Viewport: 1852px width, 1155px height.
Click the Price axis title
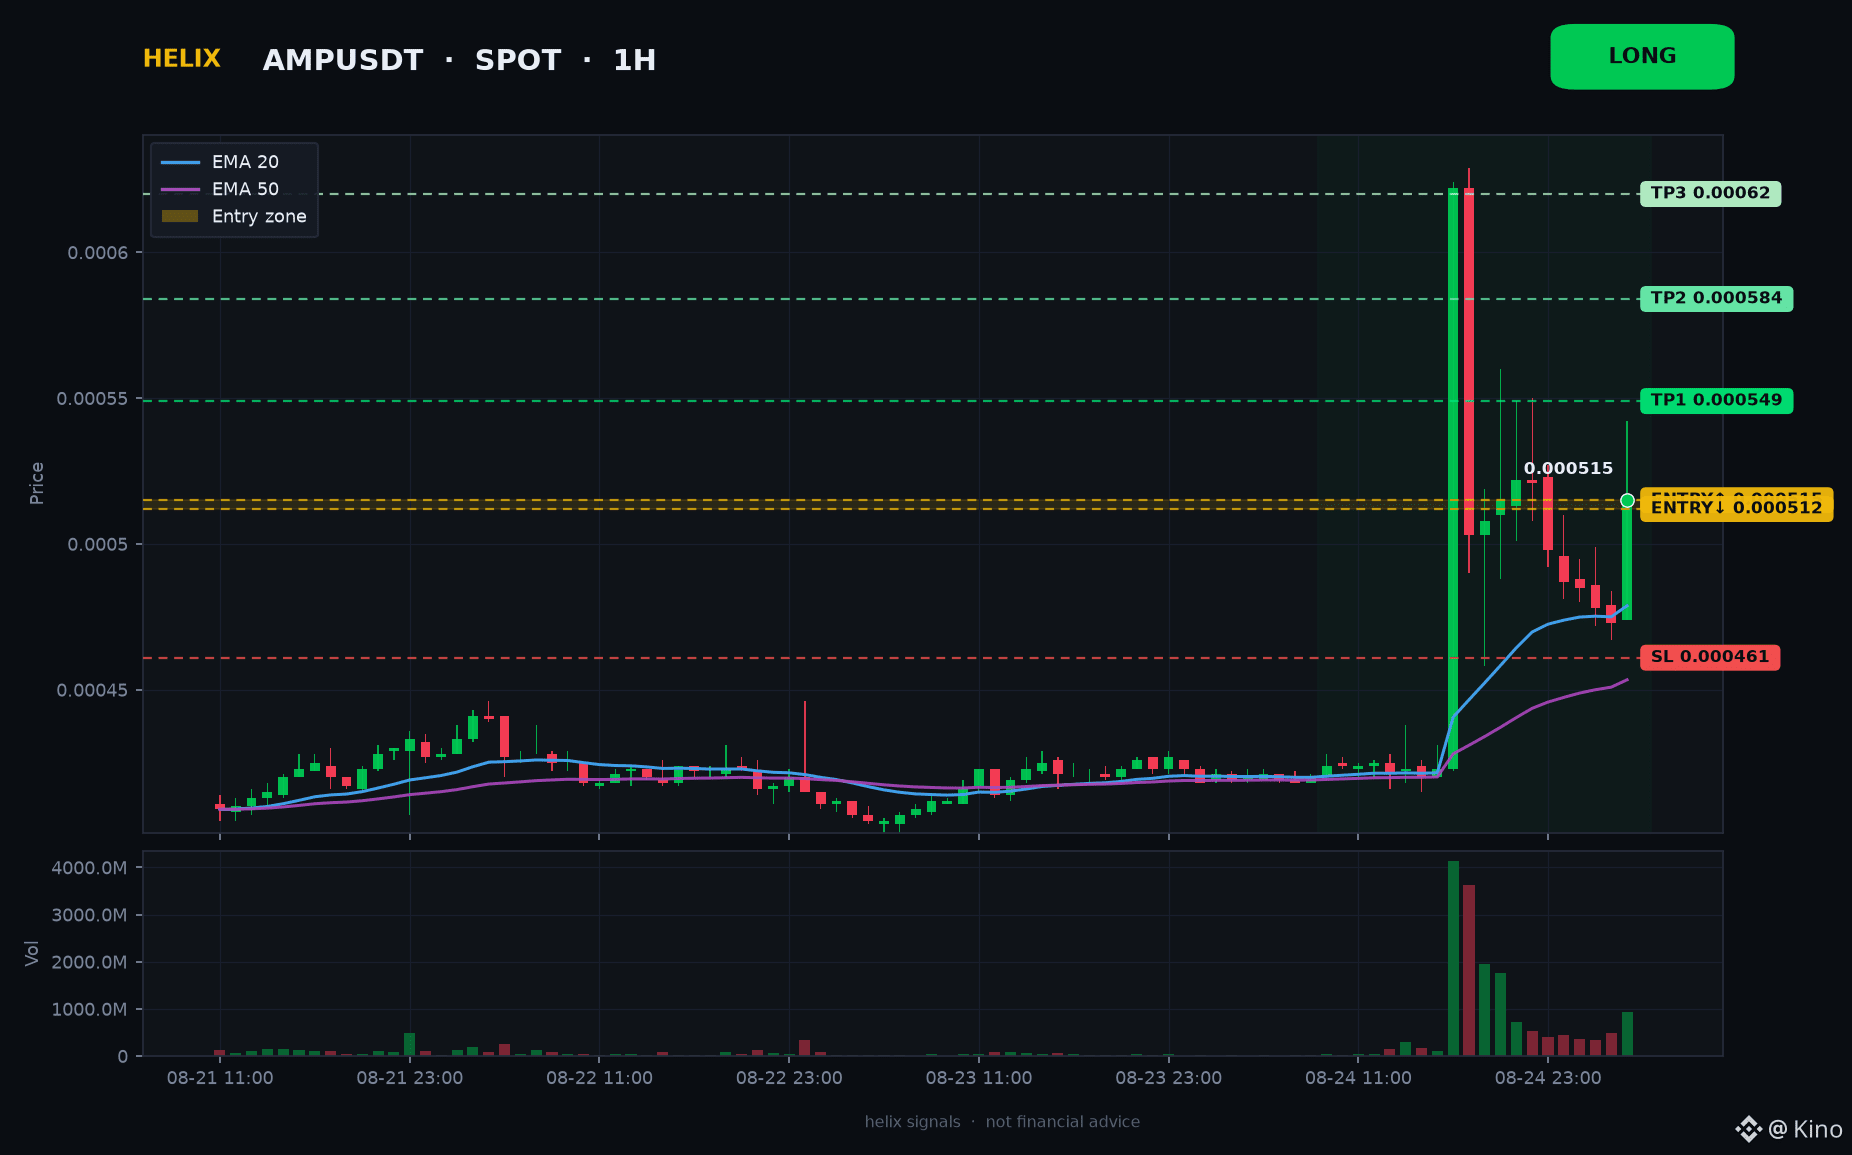click(x=37, y=483)
